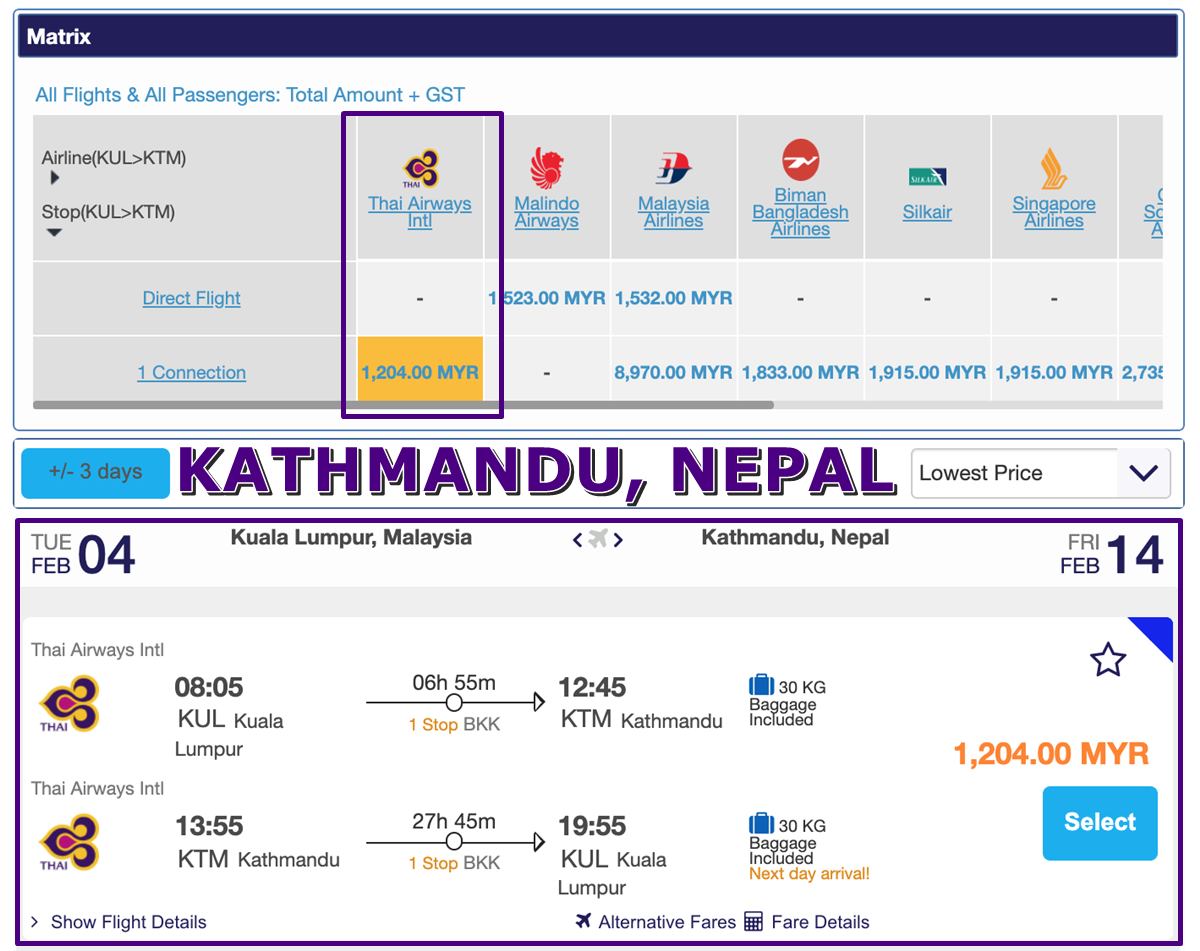Image resolution: width=1200 pixels, height=951 pixels.
Task: Open Singapore Airlines link
Action: tap(1054, 212)
